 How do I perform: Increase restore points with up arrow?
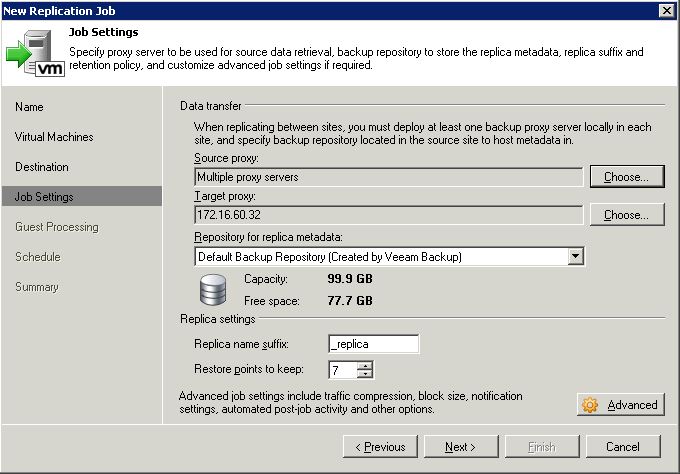366,365
